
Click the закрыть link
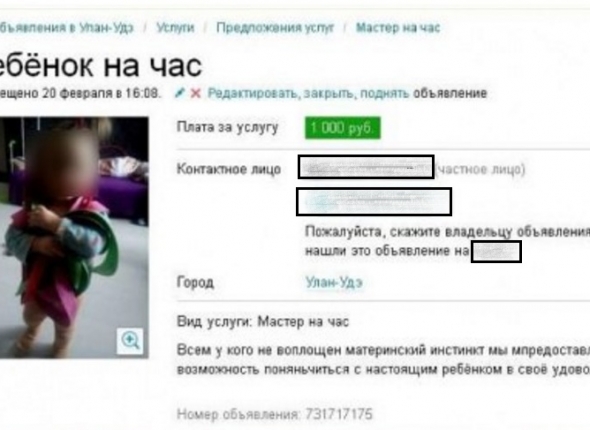coord(328,93)
